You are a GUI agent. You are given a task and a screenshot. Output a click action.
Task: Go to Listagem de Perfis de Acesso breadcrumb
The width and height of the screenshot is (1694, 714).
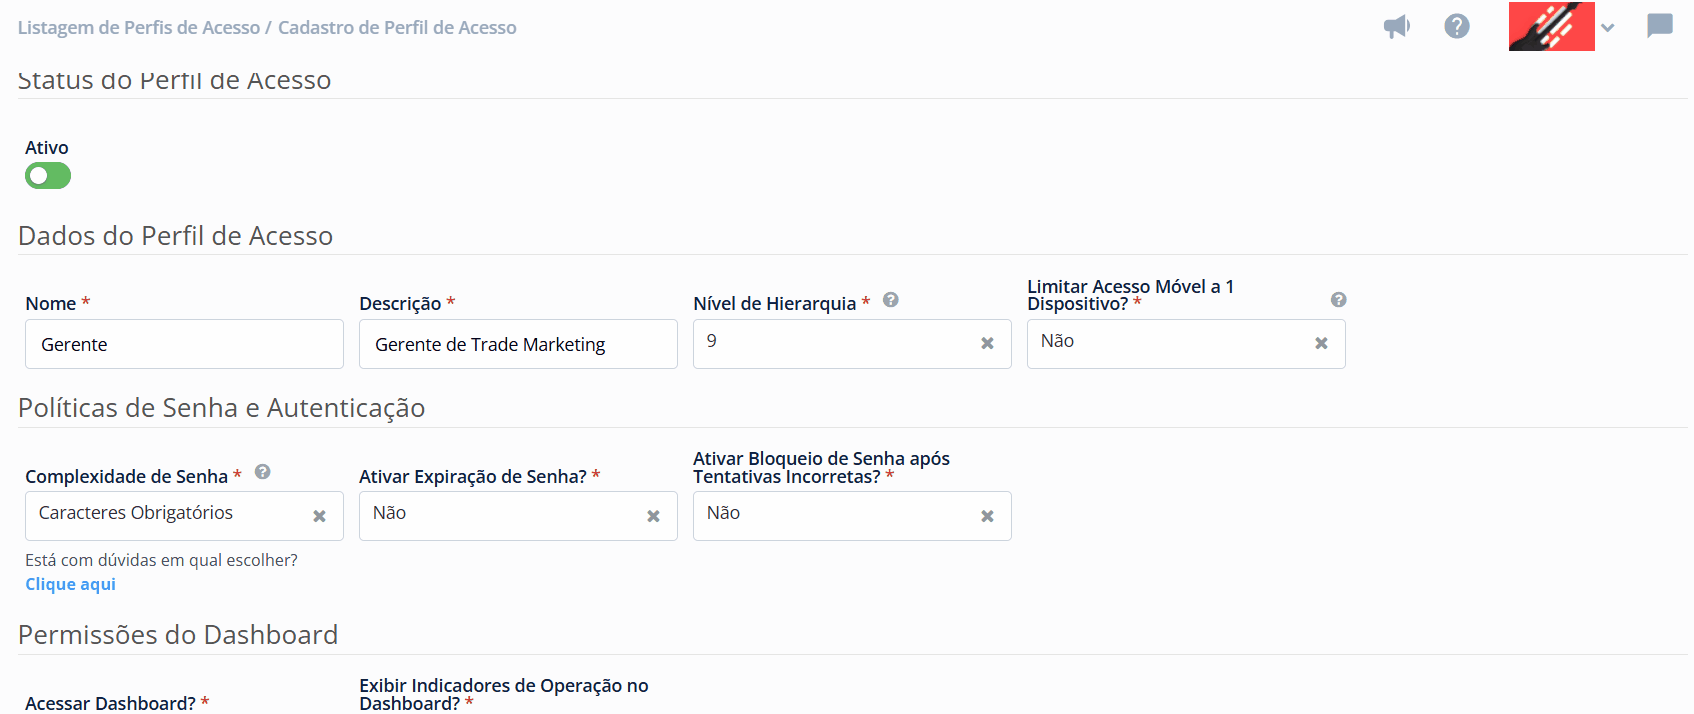pos(138,28)
